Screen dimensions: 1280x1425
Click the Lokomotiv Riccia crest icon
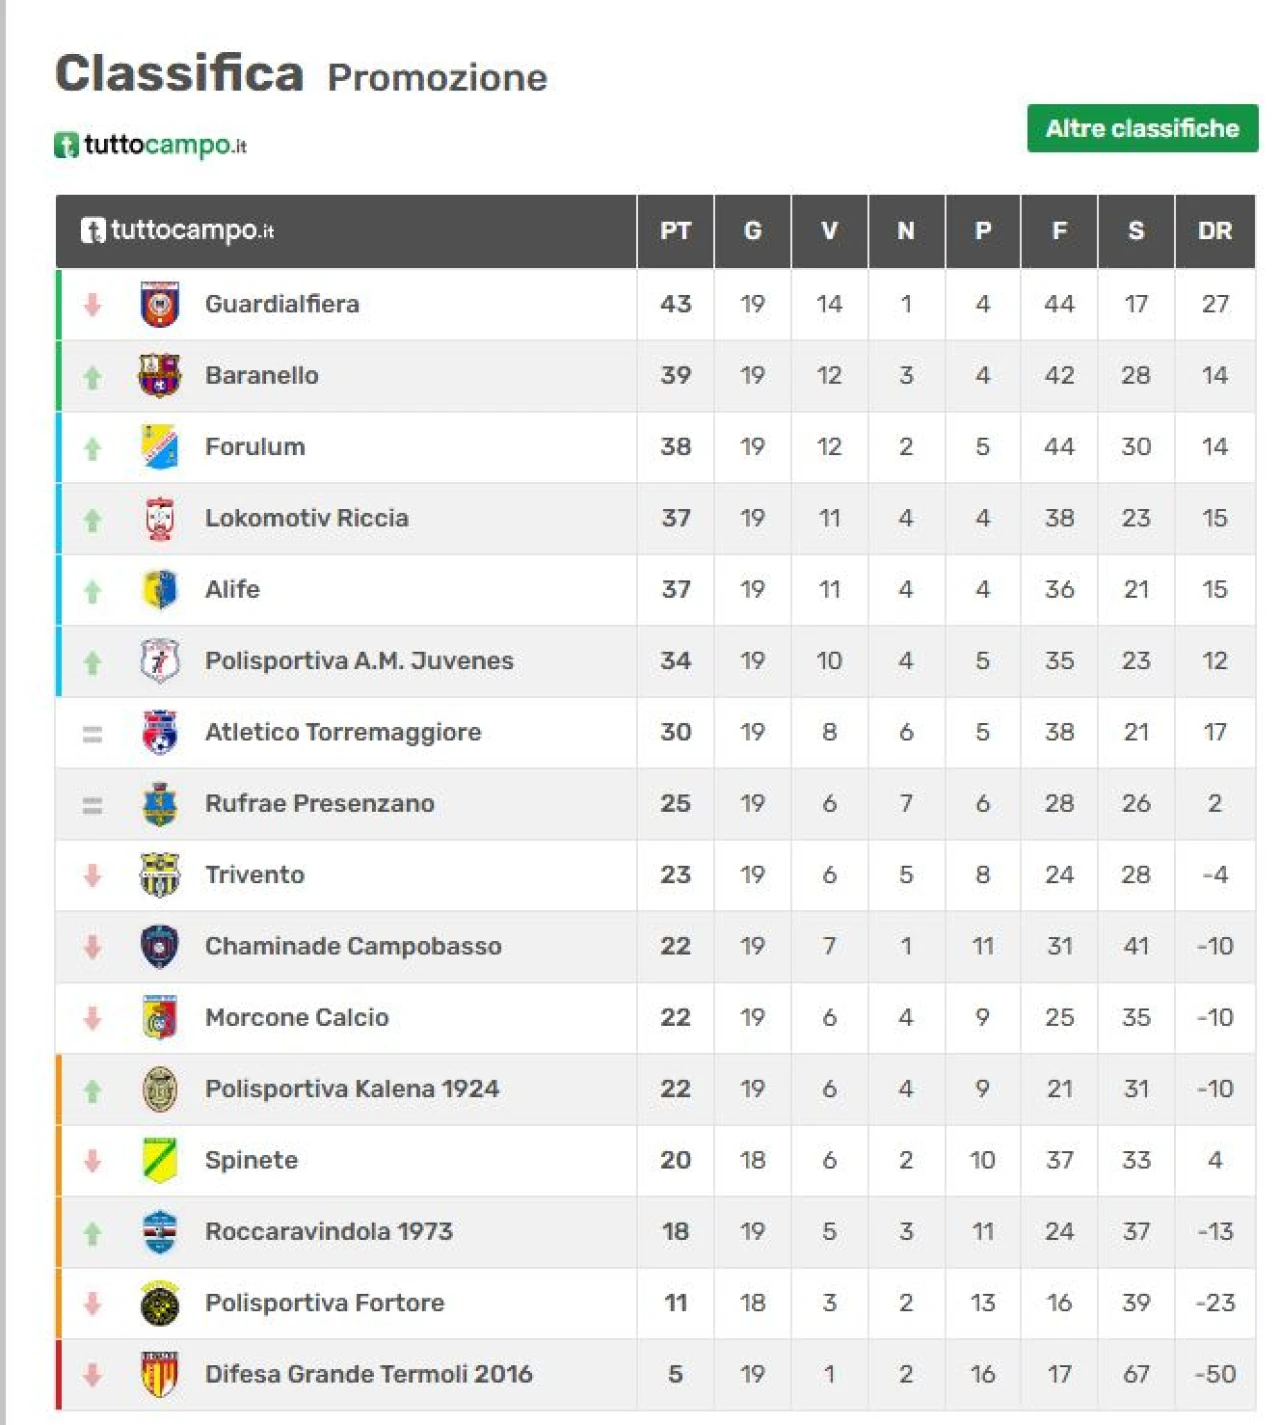tap(160, 518)
